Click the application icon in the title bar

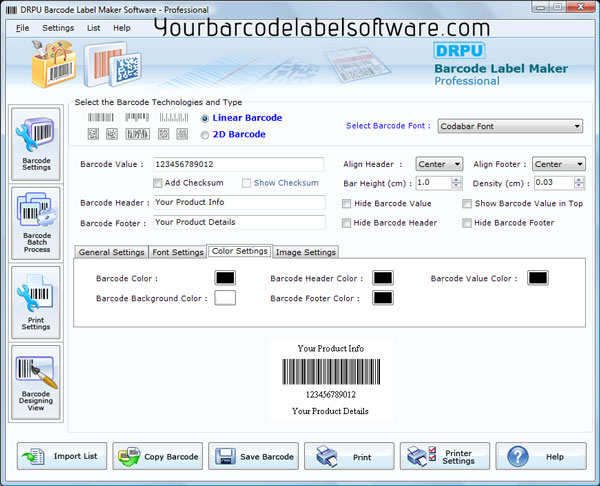[x=11, y=10]
